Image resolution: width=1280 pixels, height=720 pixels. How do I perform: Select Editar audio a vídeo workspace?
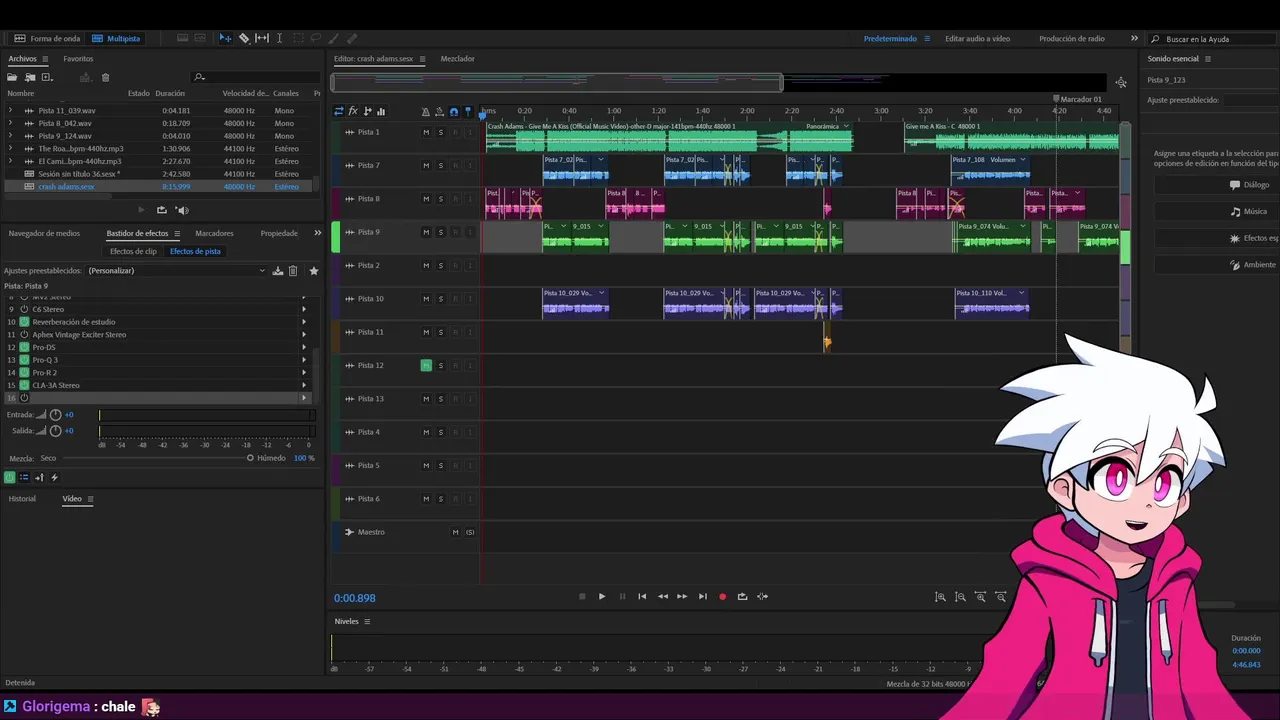977,38
